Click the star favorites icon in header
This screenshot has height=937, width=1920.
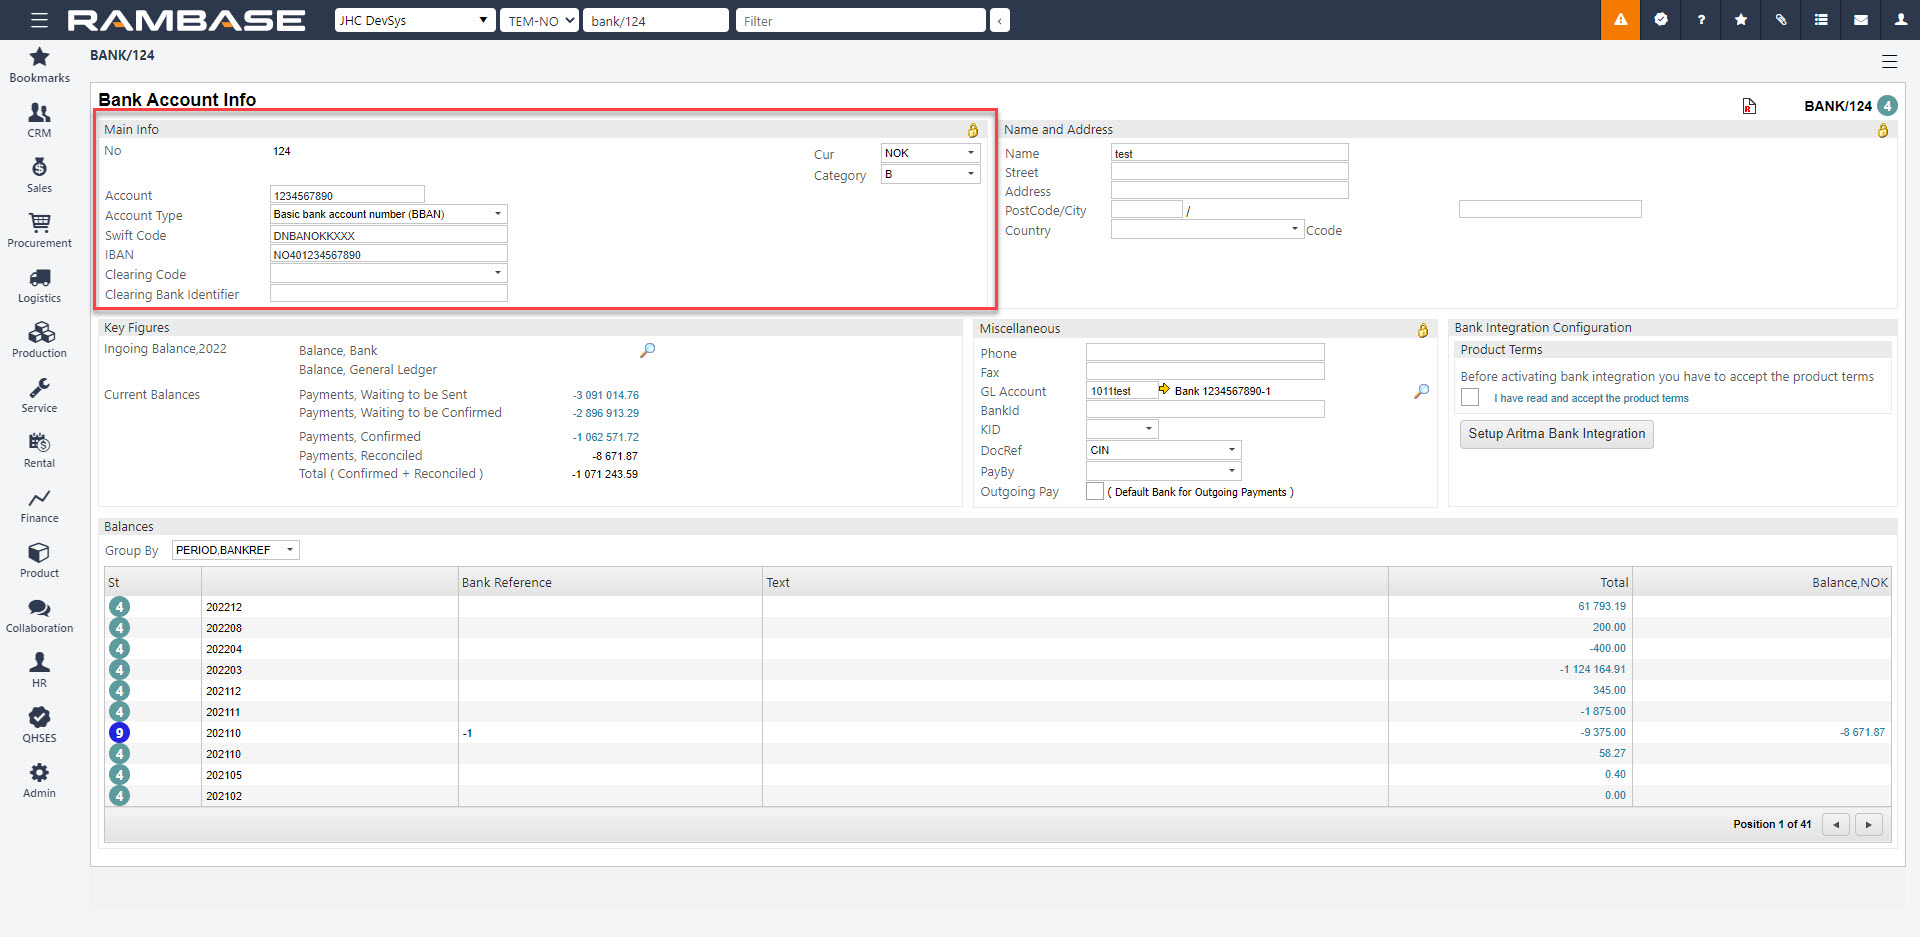coord(1741,20)
